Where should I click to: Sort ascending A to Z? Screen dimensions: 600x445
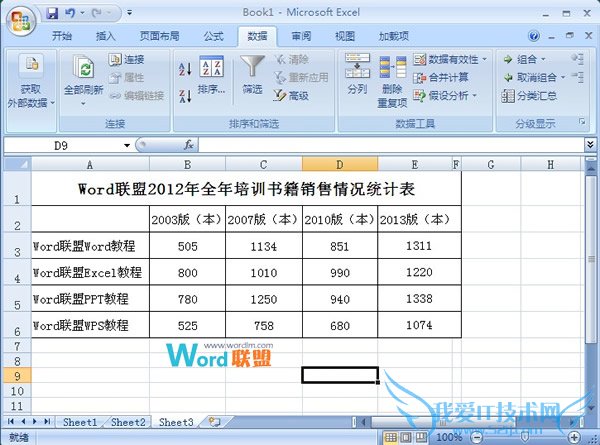point(185,69)
